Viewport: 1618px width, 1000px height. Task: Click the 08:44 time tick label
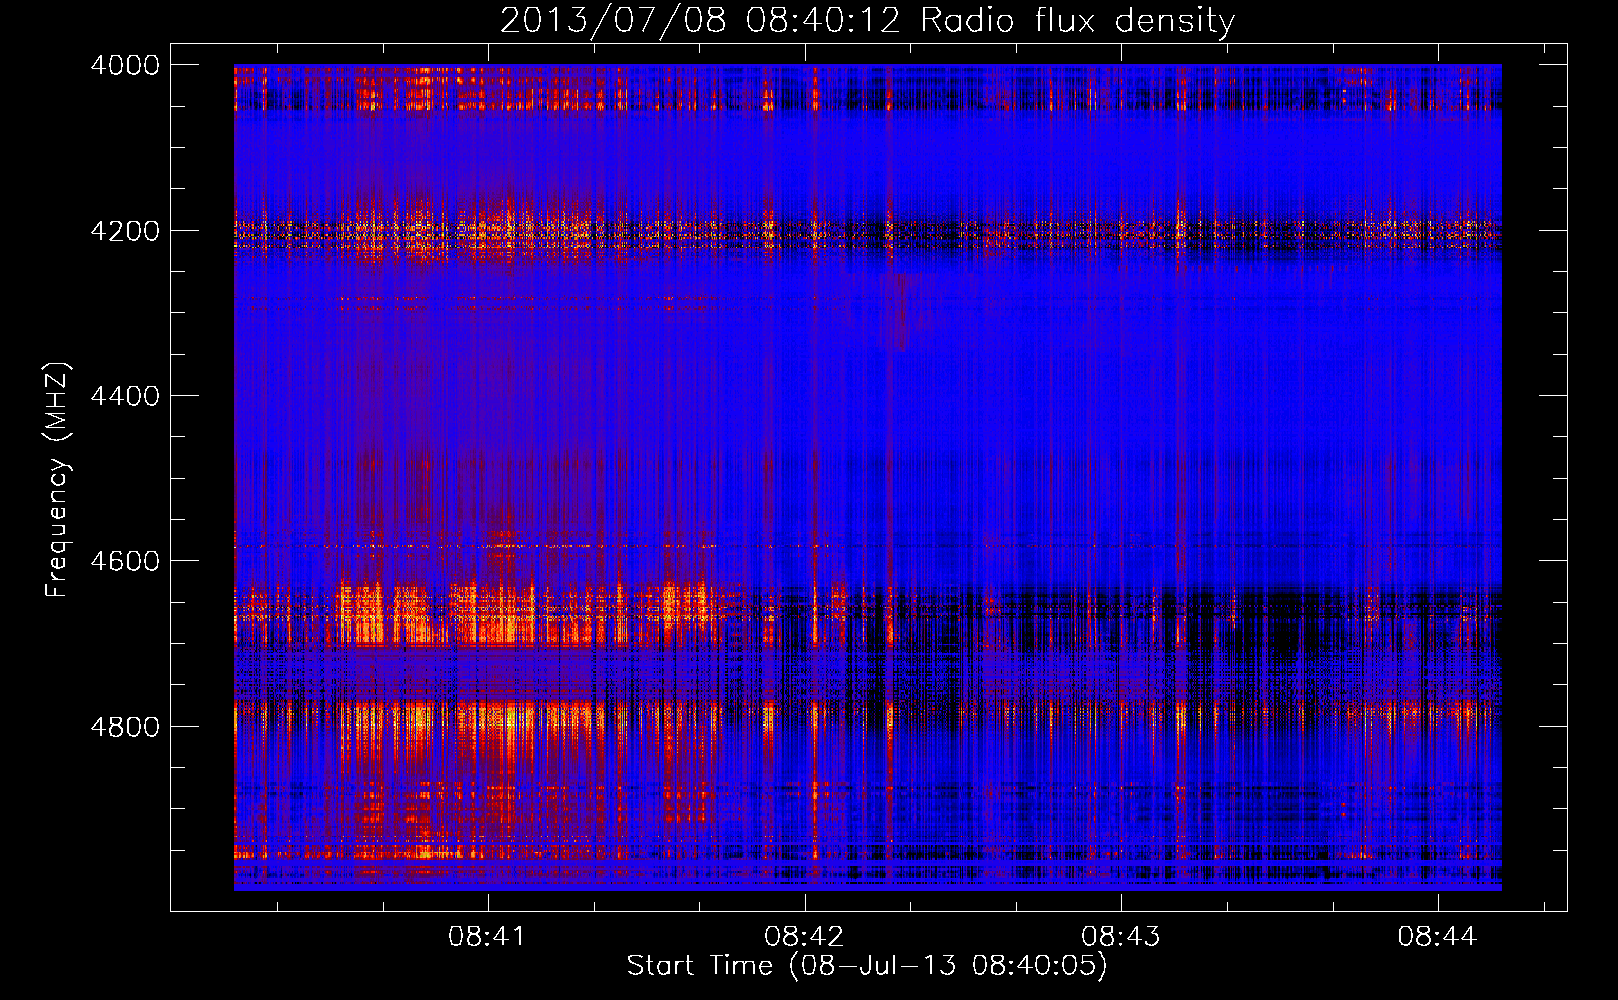[1437, 937]
